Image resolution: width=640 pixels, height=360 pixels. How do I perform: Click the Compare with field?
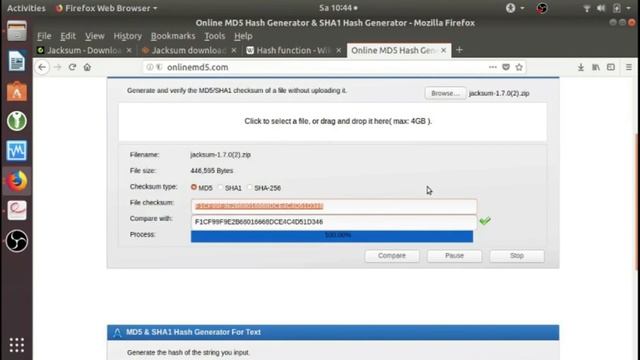[333, 222]
